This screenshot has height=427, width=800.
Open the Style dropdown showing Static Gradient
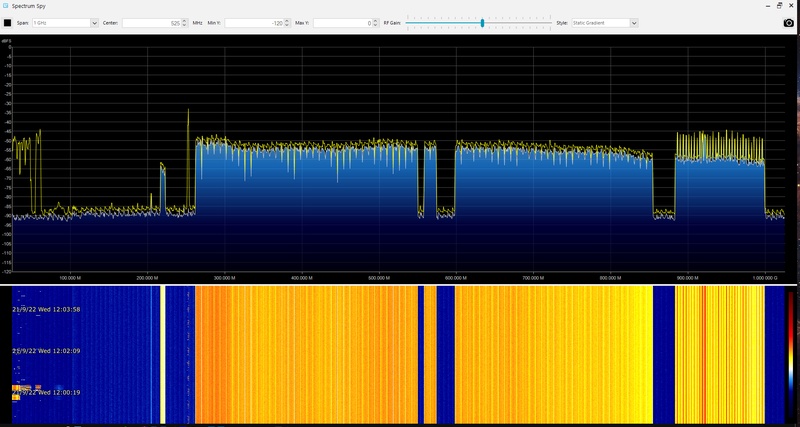click(x=605, y=23)
